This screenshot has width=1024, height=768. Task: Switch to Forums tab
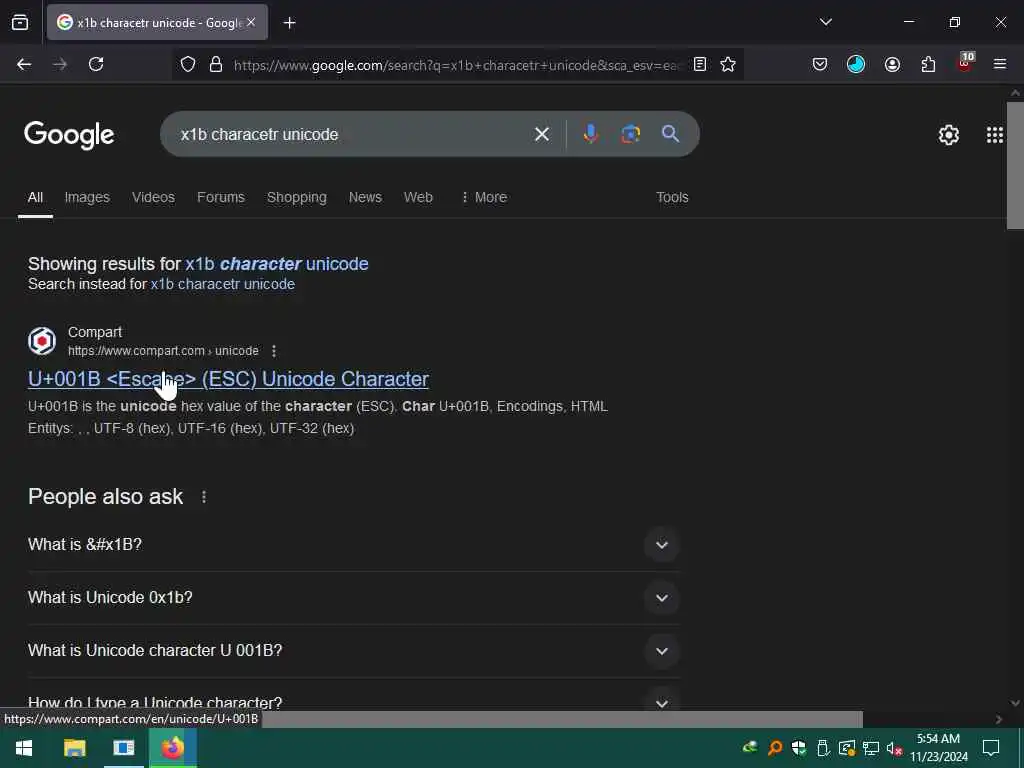pyautogui.click(x=221, y=197)
